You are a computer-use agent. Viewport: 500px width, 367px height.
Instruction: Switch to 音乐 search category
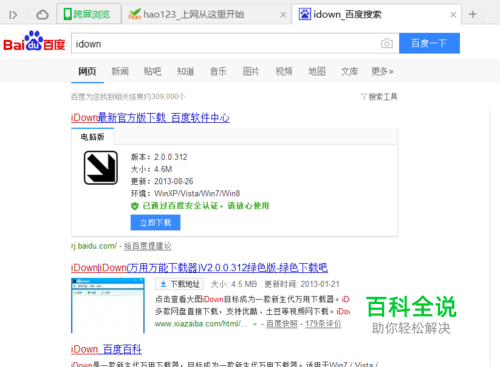click(218, 71)
